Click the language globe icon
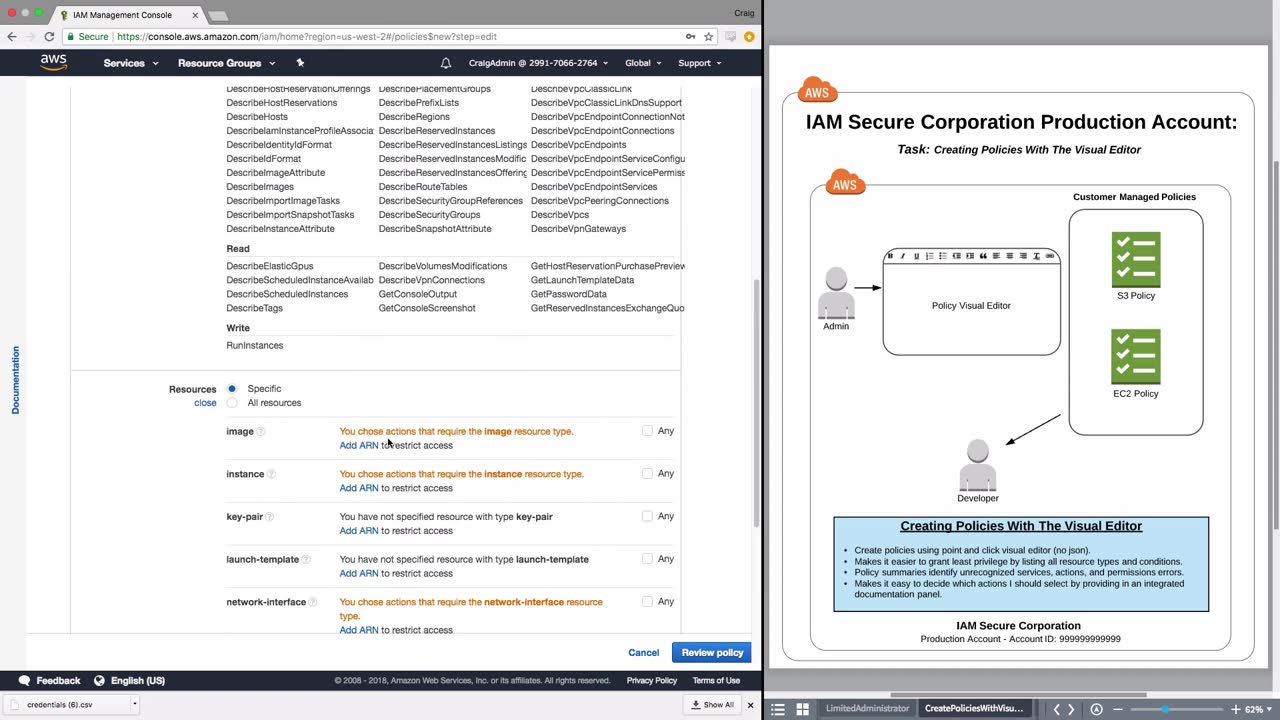1280x720 pixels. (99, 680)
